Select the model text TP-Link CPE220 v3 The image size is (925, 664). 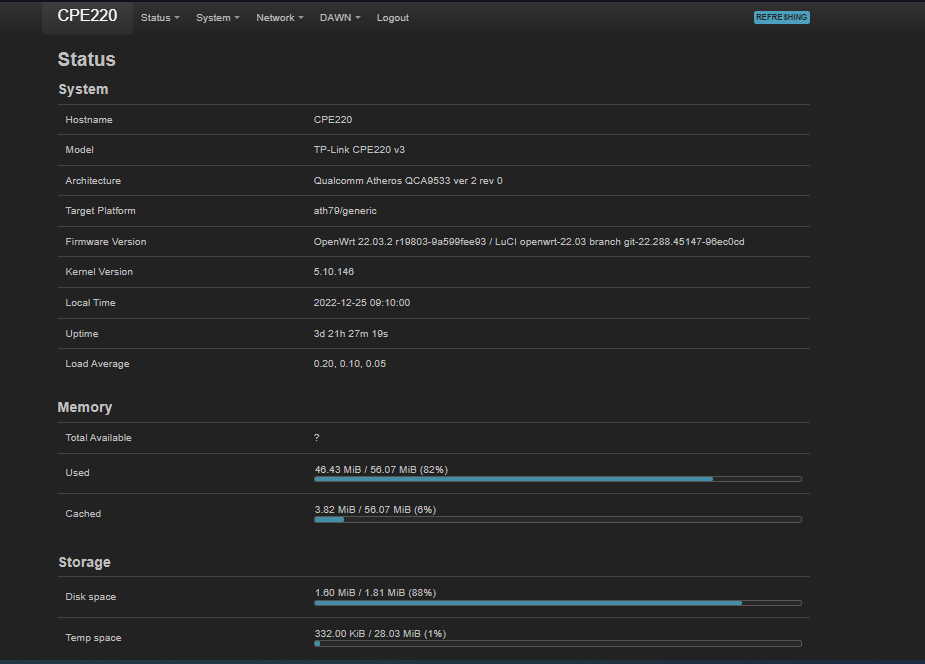[x=359, y=150]
